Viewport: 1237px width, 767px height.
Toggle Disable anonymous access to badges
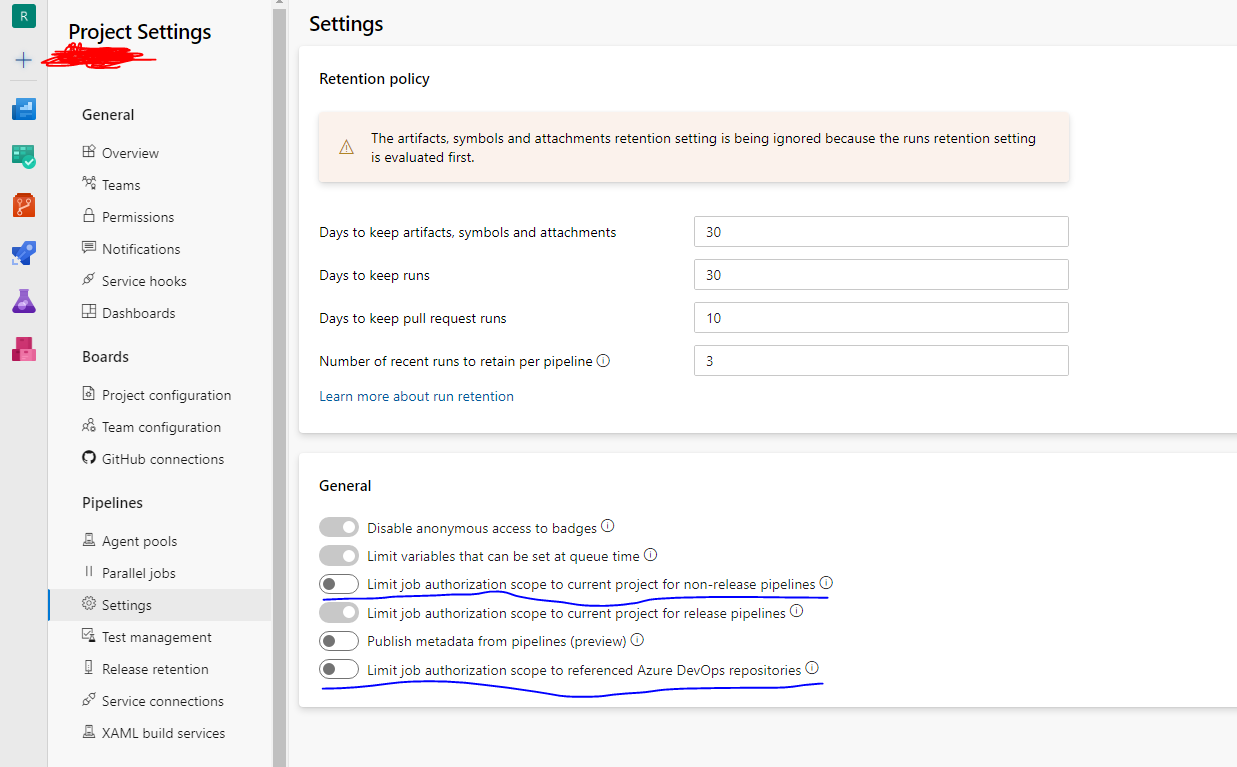coord(339,527)
